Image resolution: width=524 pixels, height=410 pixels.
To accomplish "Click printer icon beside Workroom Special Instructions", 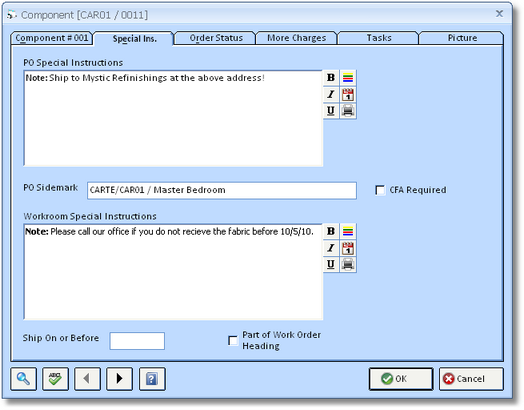I will (x=348, y=264).
